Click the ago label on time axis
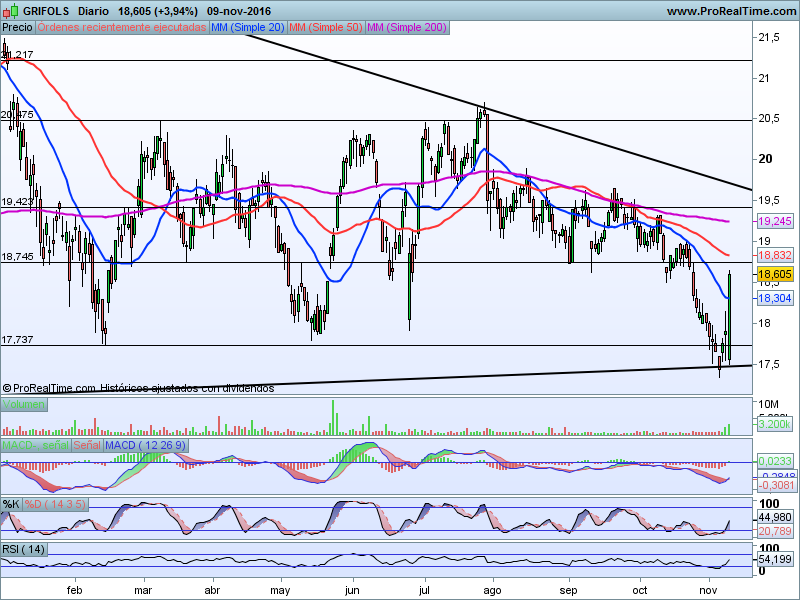The height and width of the screenshot is (600, 800). click(x=492, y=590)
